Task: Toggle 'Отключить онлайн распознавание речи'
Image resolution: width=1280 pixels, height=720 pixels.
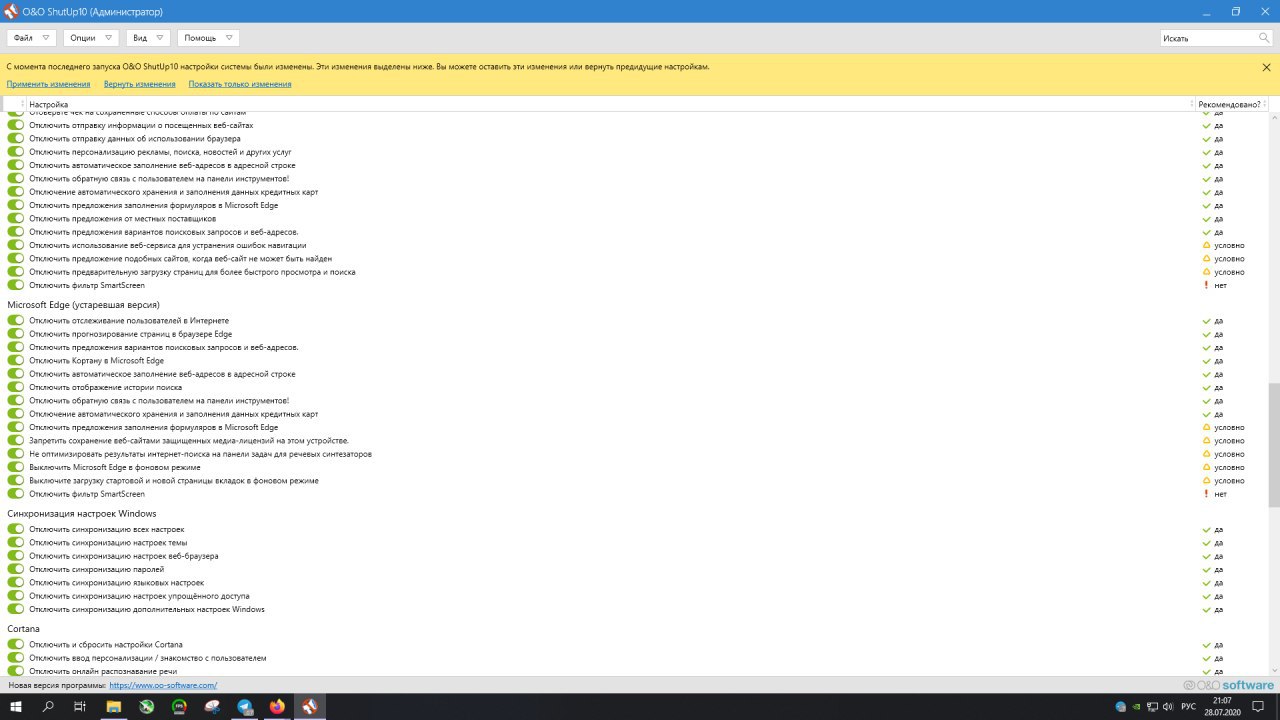Action: point(15,671)
